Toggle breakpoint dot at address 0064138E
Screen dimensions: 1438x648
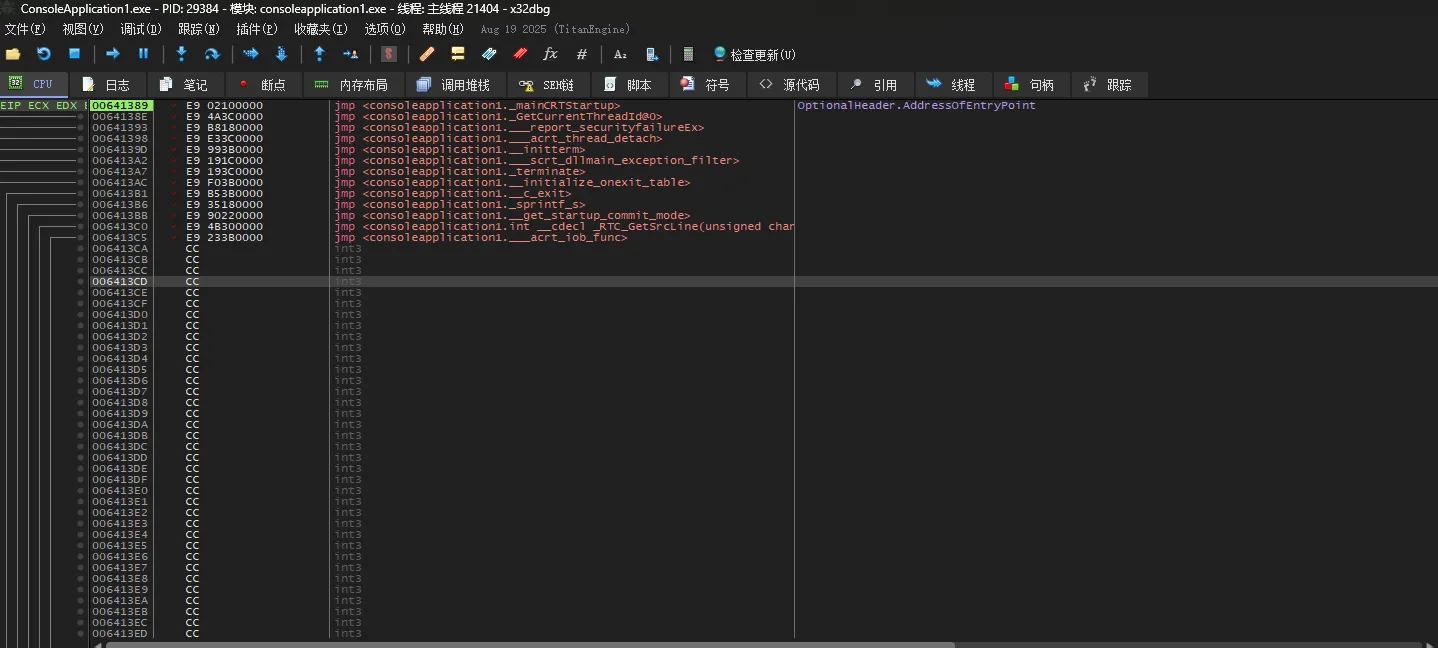point(81,117)
